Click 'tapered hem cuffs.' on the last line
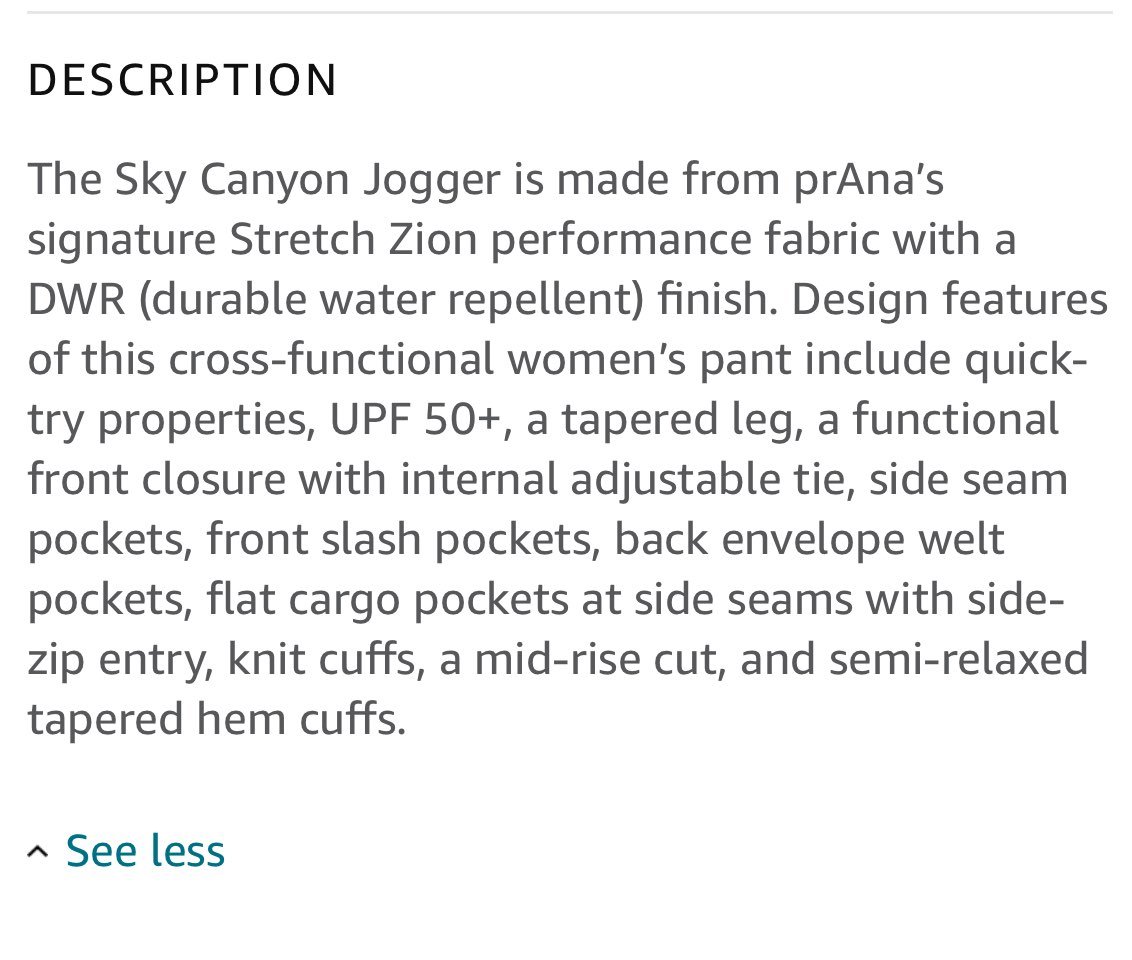 (x=217, y=720)
